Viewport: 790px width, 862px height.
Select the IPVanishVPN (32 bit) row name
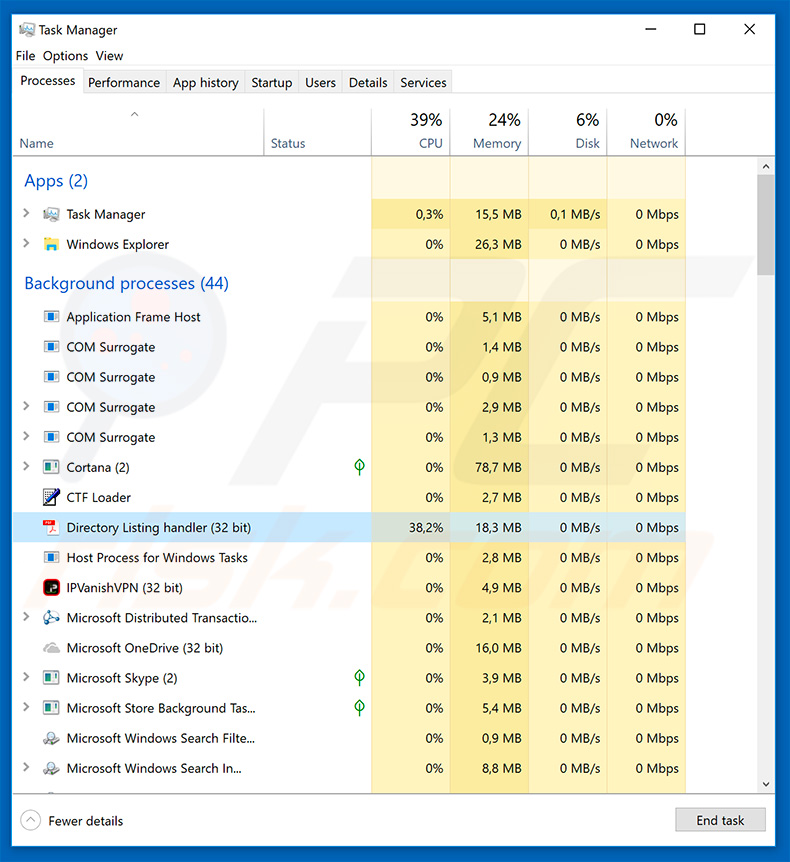click(124, 588)
